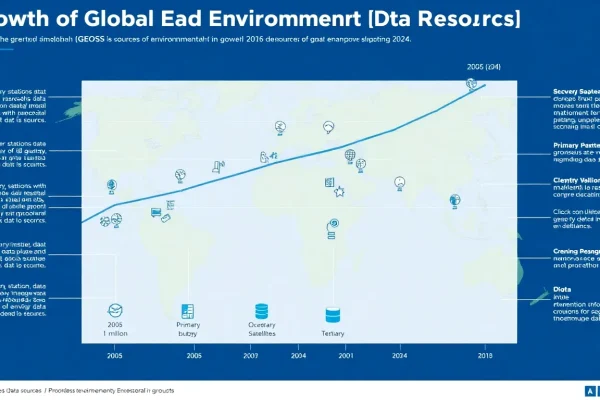
Task: Click the square document icon beside the star
Action: click(329, 182)
